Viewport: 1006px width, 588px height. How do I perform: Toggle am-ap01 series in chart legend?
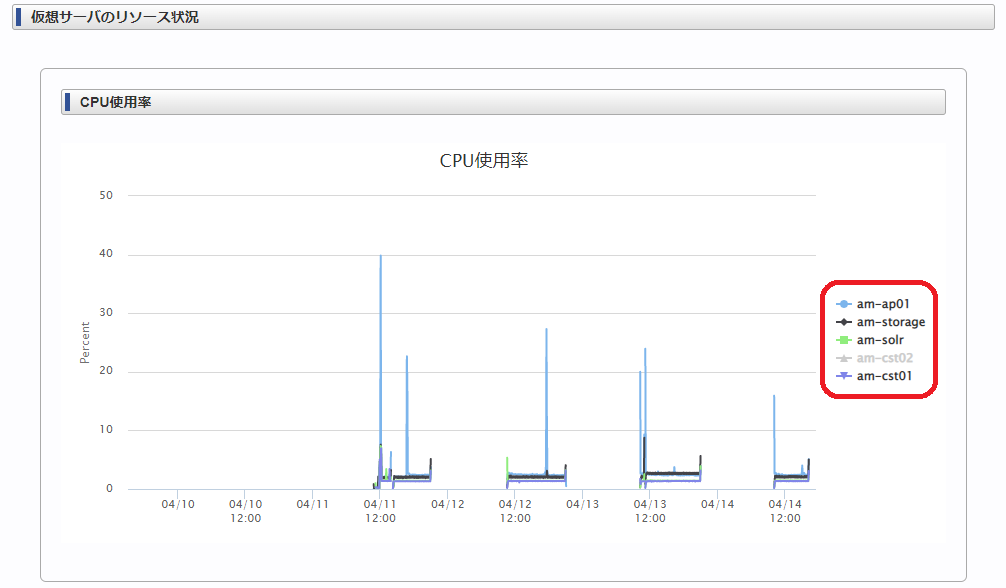(873, 304)
